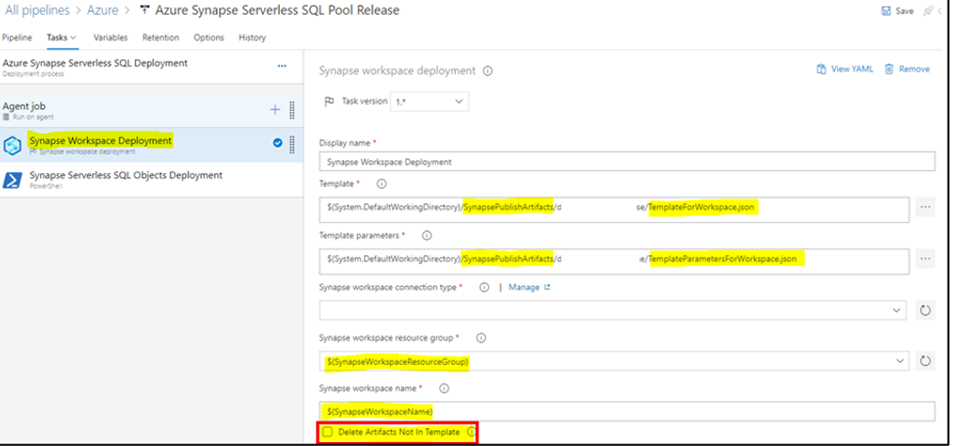Browse for Template file with ellipsis button
Screen dimensions: 975x446
[925, 207]
